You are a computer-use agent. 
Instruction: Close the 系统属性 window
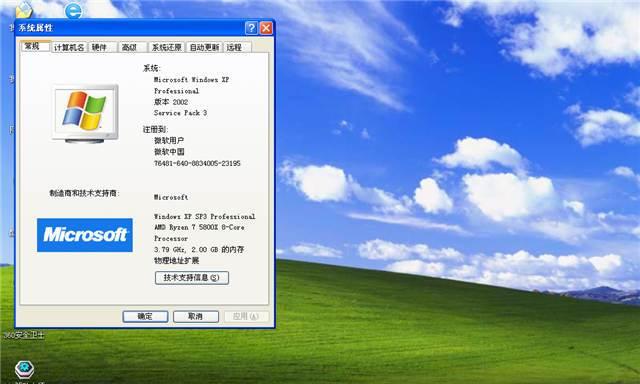(x=266, y=28)
